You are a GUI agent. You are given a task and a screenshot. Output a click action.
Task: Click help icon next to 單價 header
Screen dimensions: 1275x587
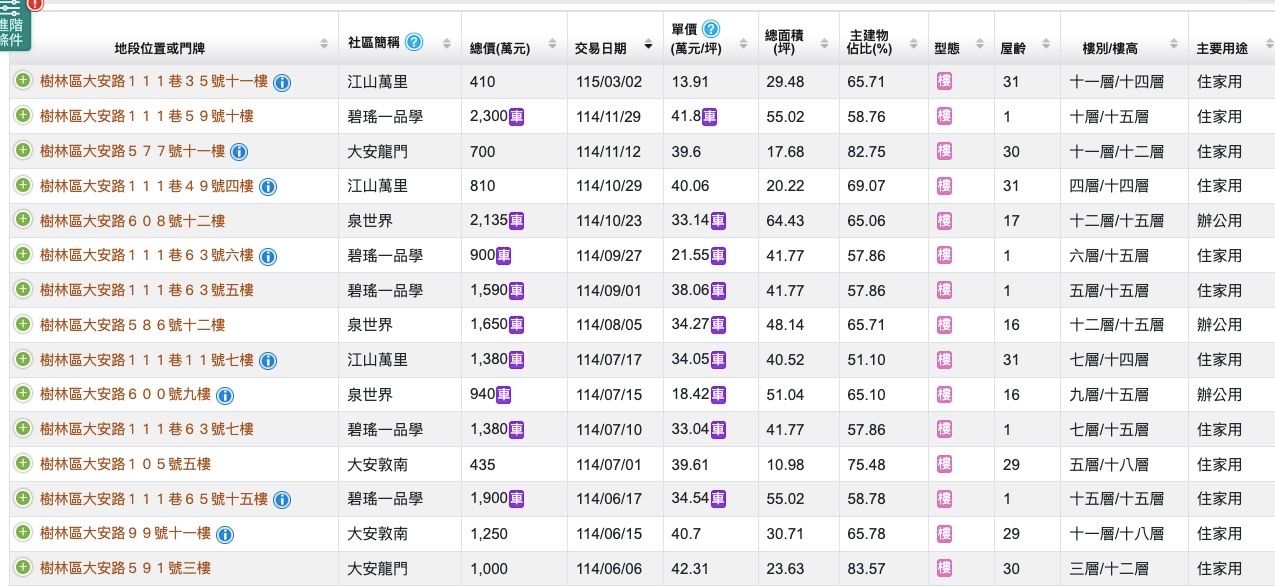click(711, 29)
